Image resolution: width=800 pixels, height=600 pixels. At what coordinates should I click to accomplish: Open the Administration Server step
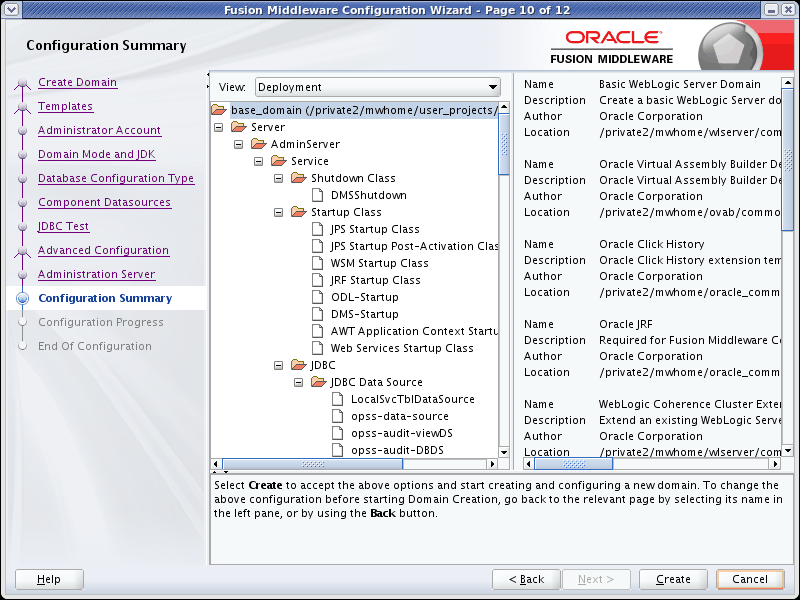96,274
